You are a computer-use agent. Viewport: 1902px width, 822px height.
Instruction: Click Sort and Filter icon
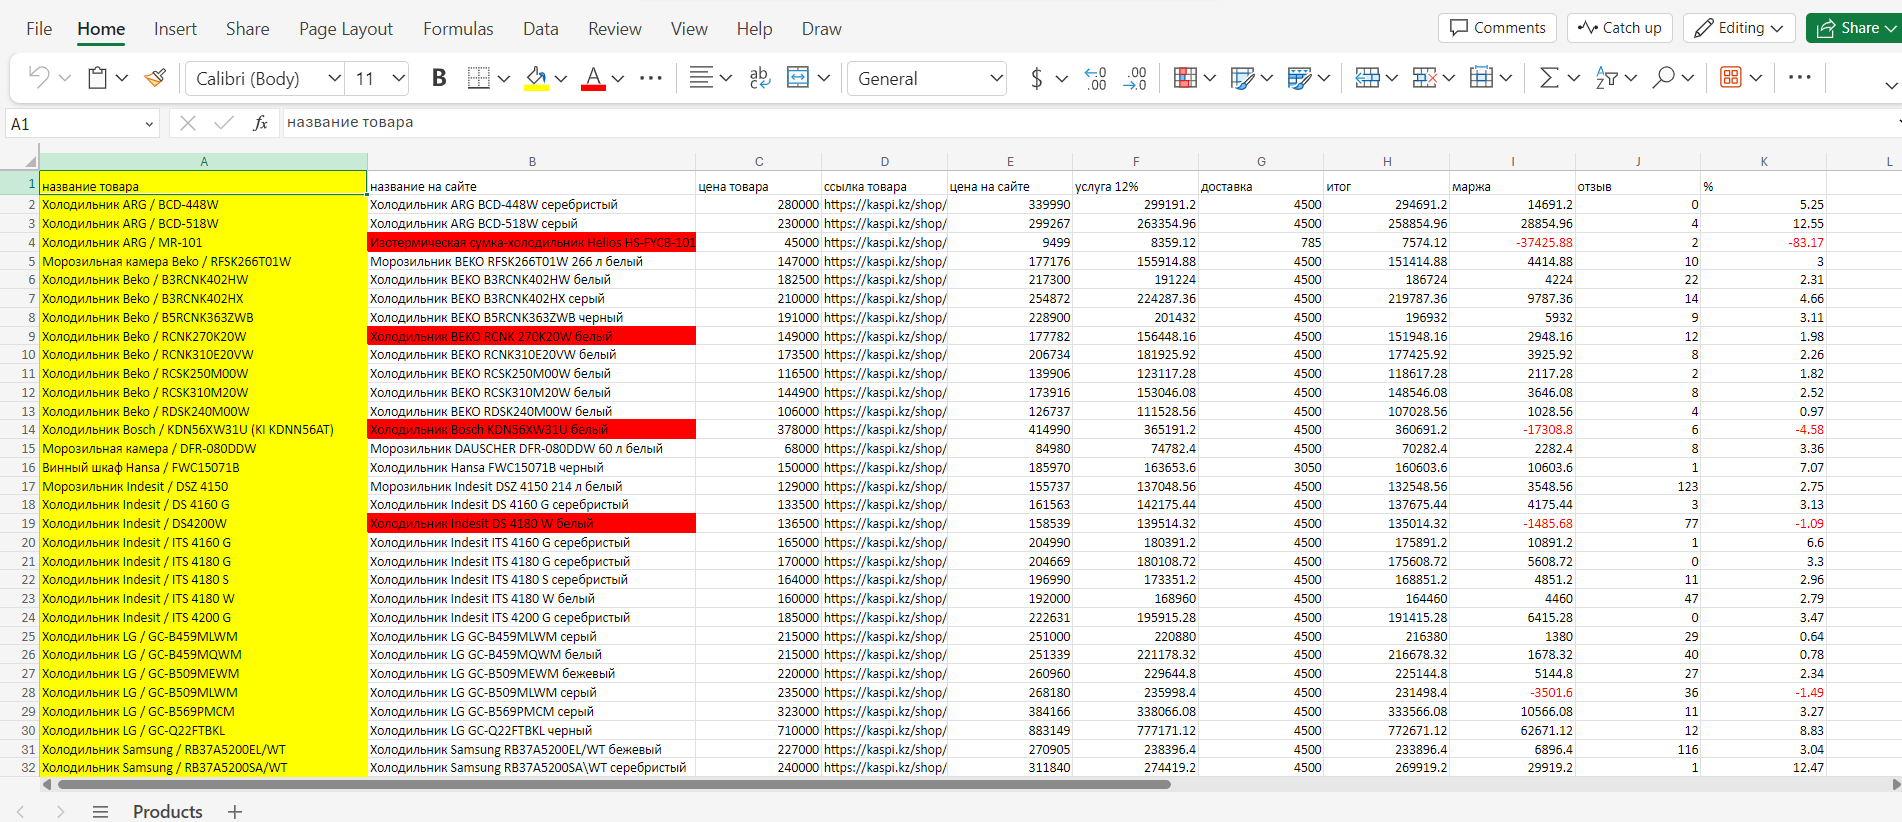pos(1606,78)
